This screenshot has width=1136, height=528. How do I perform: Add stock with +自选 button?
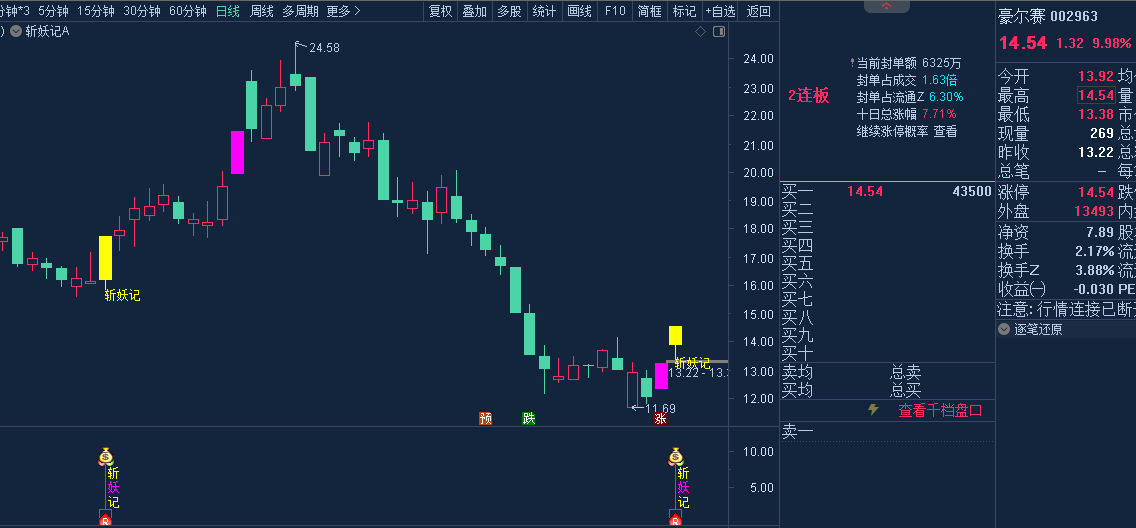721,11
